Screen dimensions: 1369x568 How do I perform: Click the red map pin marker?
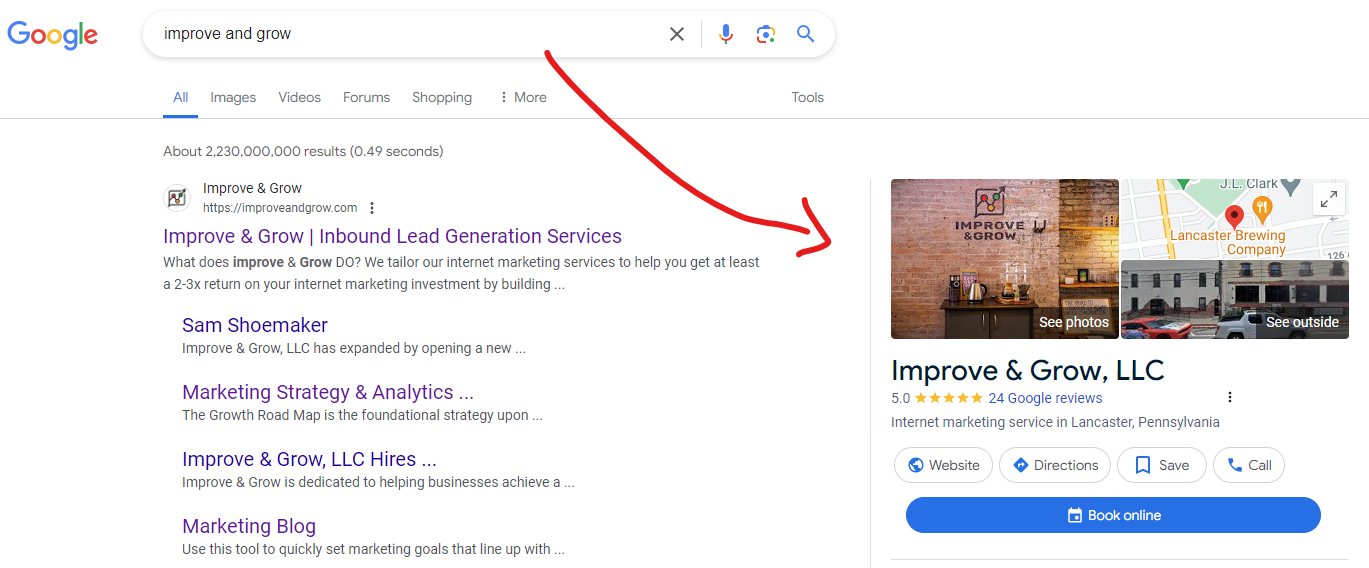point(1234,216)
